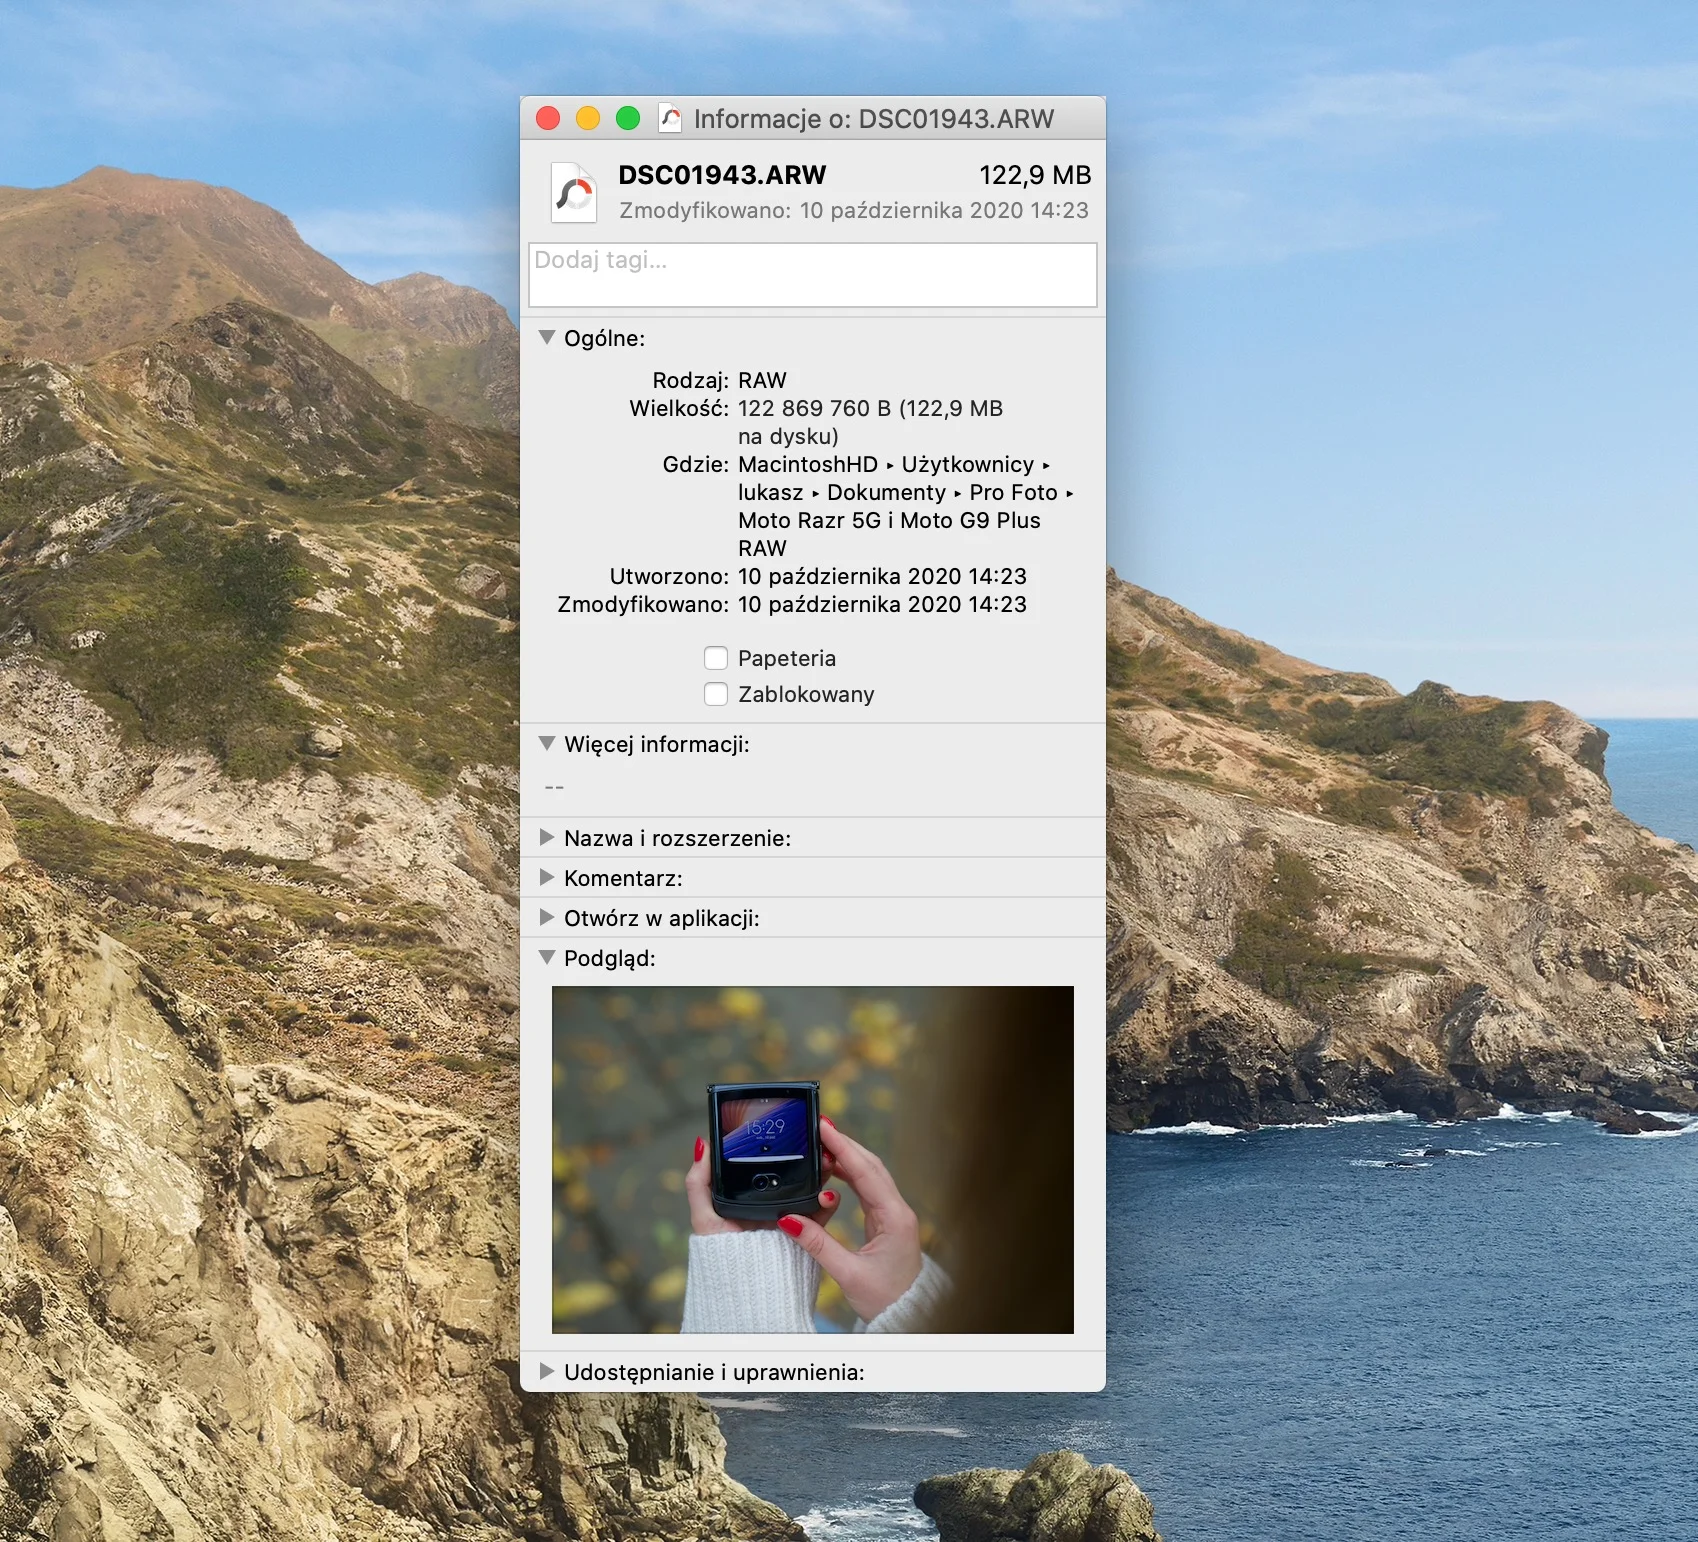Collapse the Więcej informacji section
The width and height of the screenshot is (1698, 1542).
(547, 744)
